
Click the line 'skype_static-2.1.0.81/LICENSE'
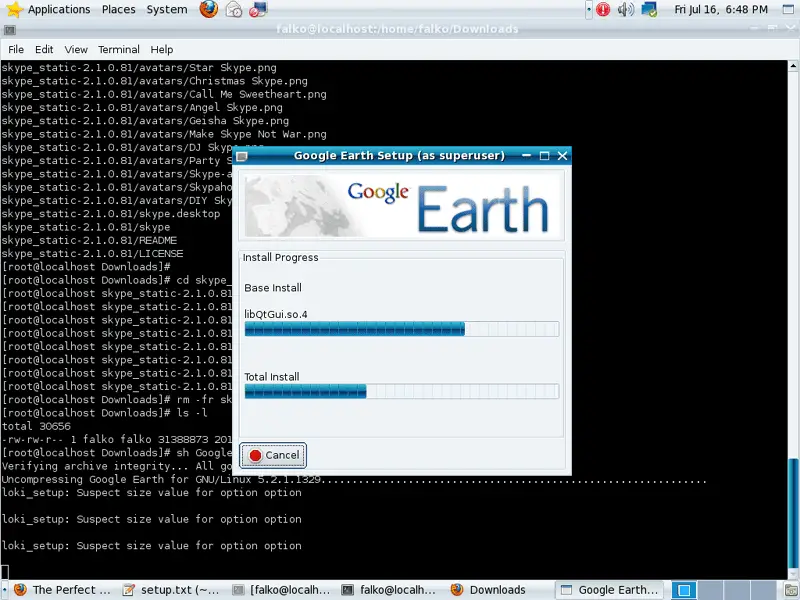coord(92,254)
